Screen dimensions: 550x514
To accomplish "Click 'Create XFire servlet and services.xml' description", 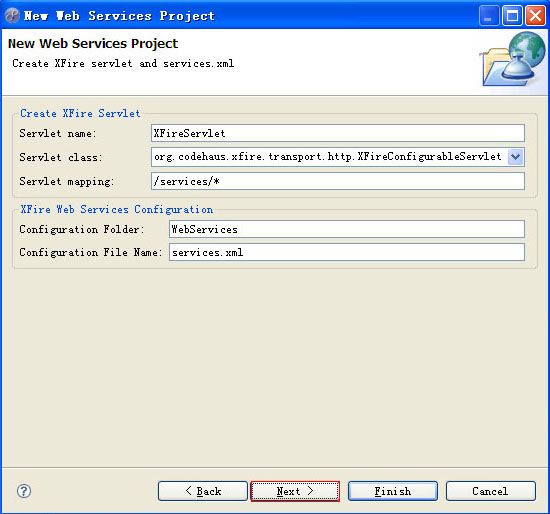I will coord(123,64).
